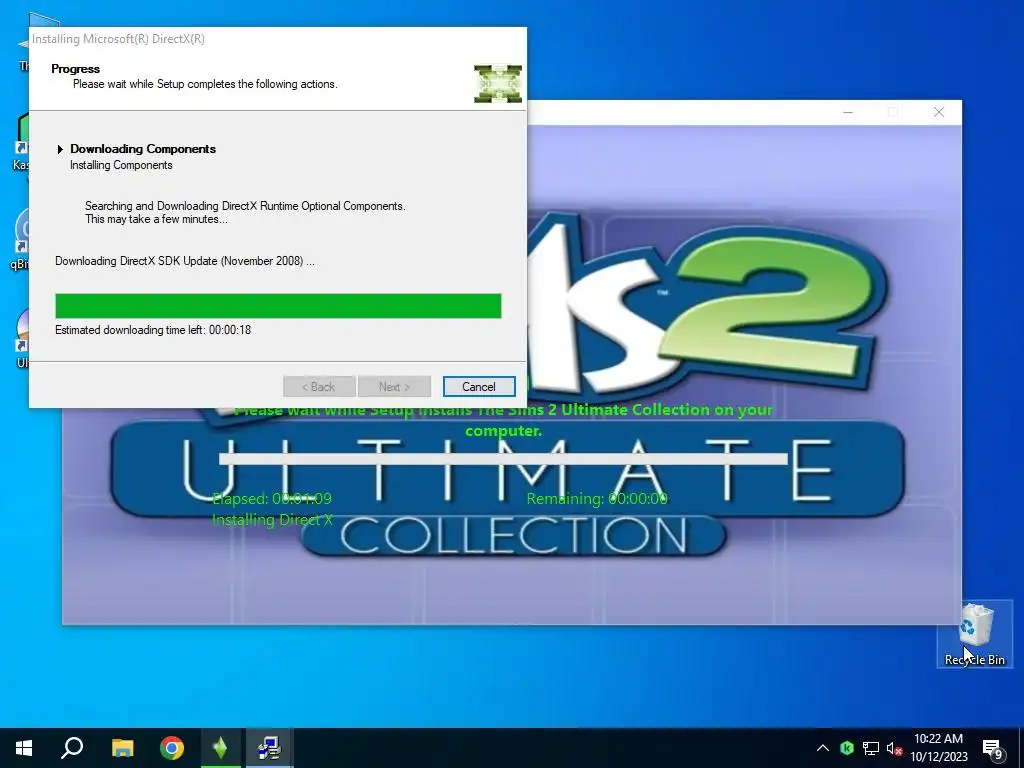Image resolution: width=1024 pixels, height=768 pixels.
Task: Open the network status tray icon
Action: (871, 748)
